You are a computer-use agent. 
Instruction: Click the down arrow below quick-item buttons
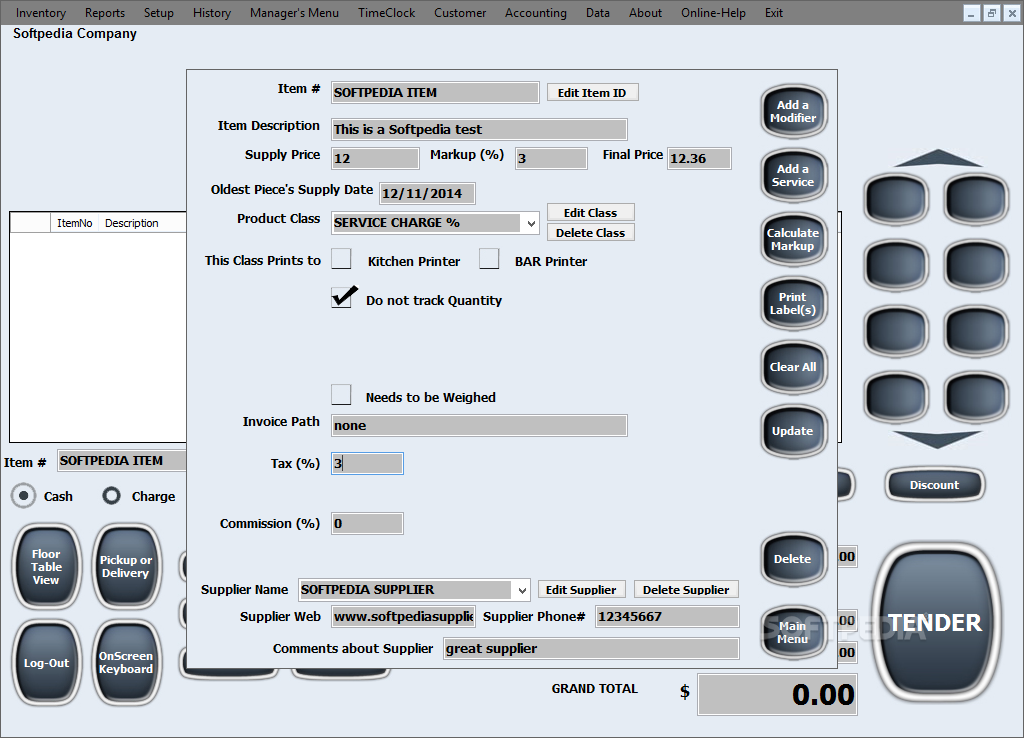tap(937, 439)
